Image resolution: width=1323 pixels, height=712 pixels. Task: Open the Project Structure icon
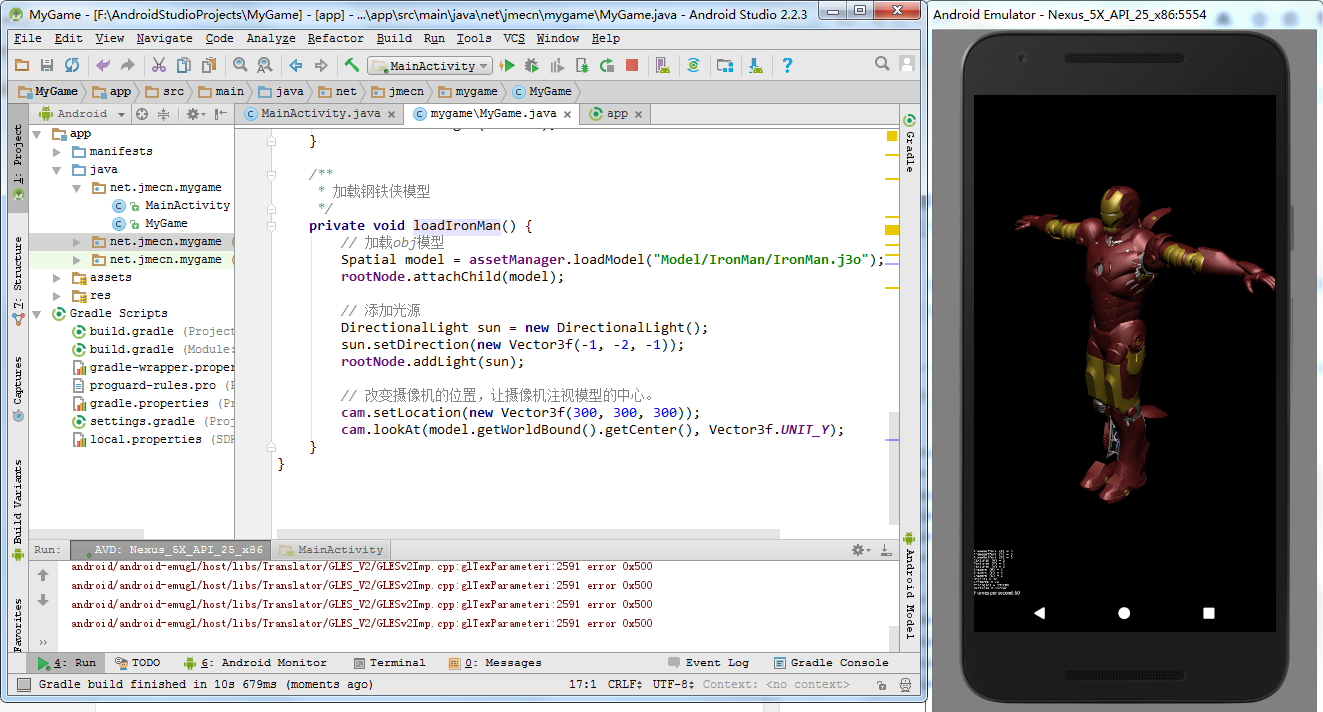725,65
